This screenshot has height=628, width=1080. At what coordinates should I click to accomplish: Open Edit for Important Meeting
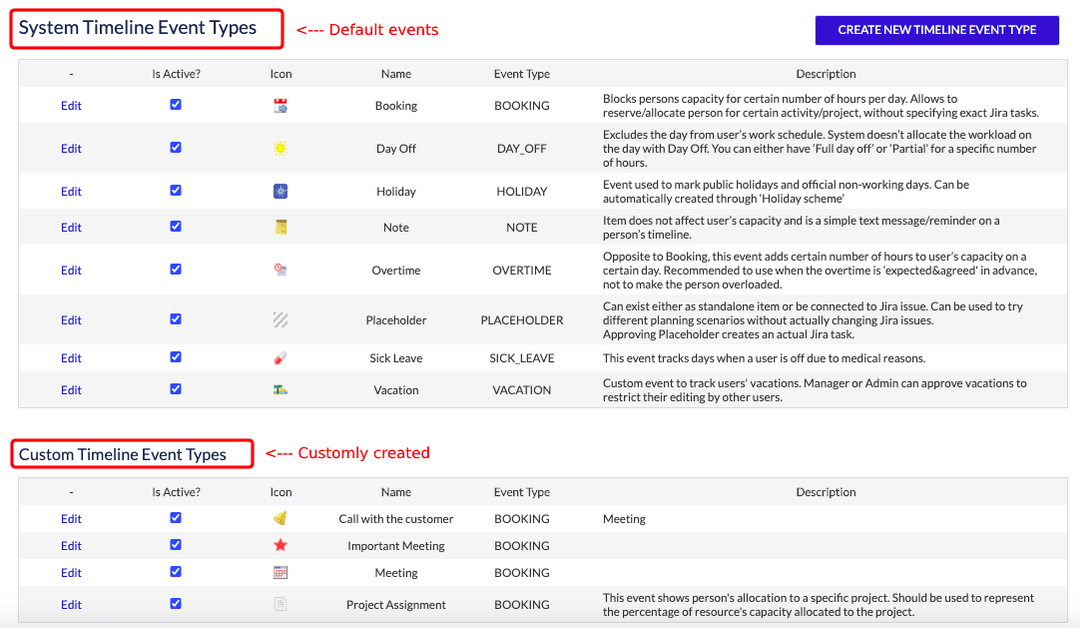pyautogui.click(x=71, y=545)
